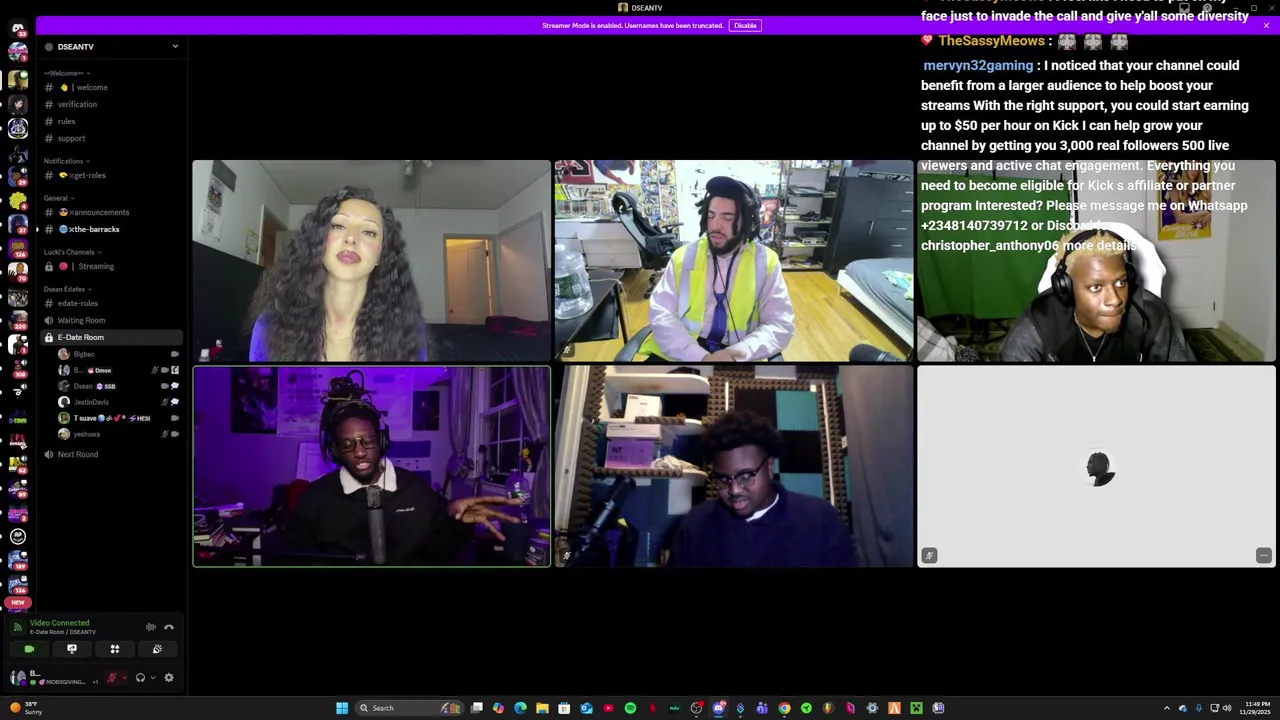Toggle microphone mute in user panel
Image resolution: width=1280 pixels, height=720 pixels.
(112, 678)
